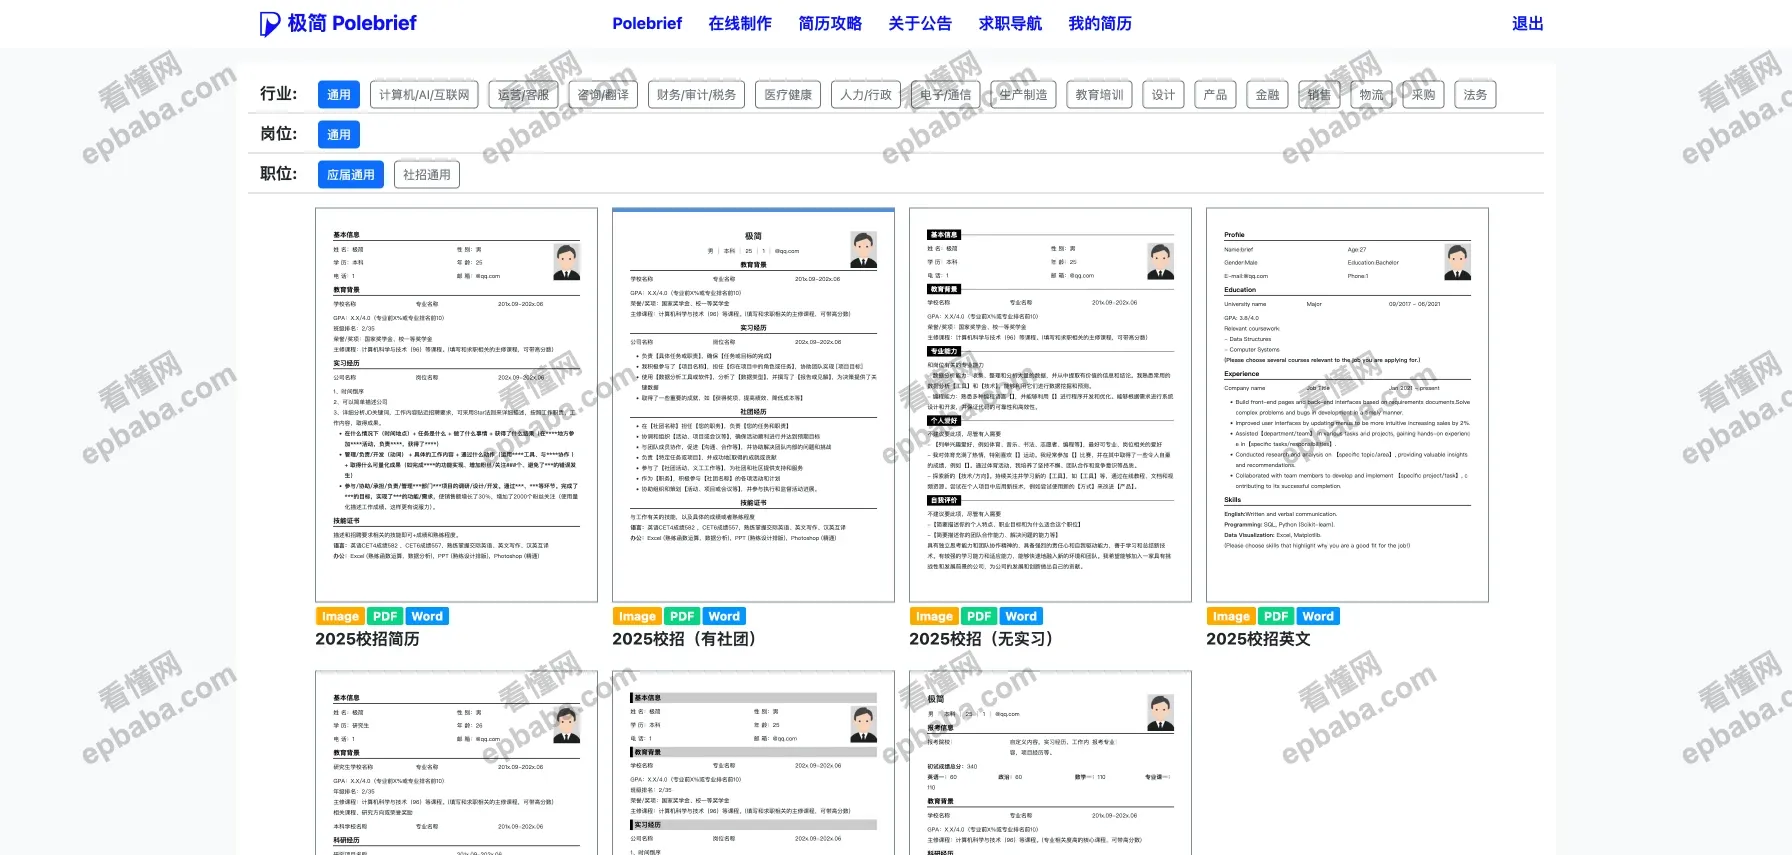1792x855 pixels.
Task: Filter by 产品 industry
Action: click(1215, 94)
